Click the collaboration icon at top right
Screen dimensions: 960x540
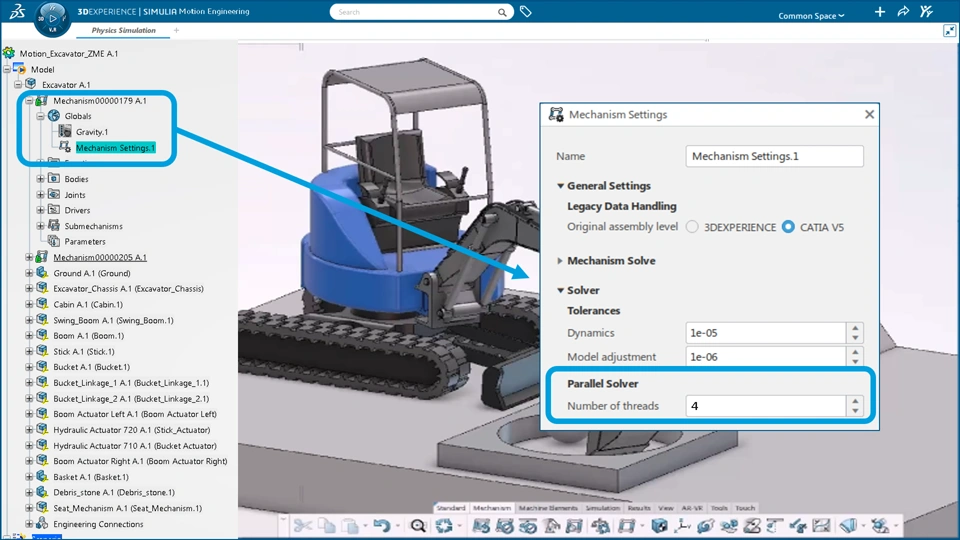pos(926,12)
